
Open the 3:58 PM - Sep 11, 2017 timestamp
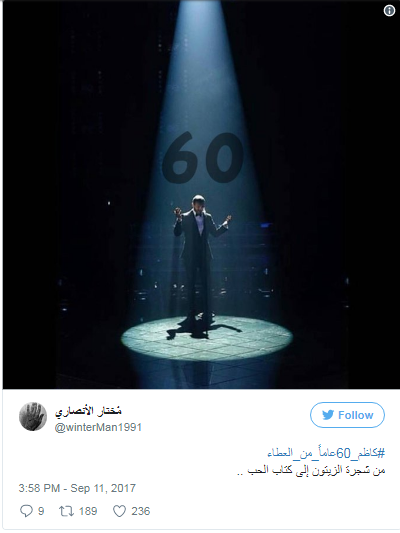77,488
